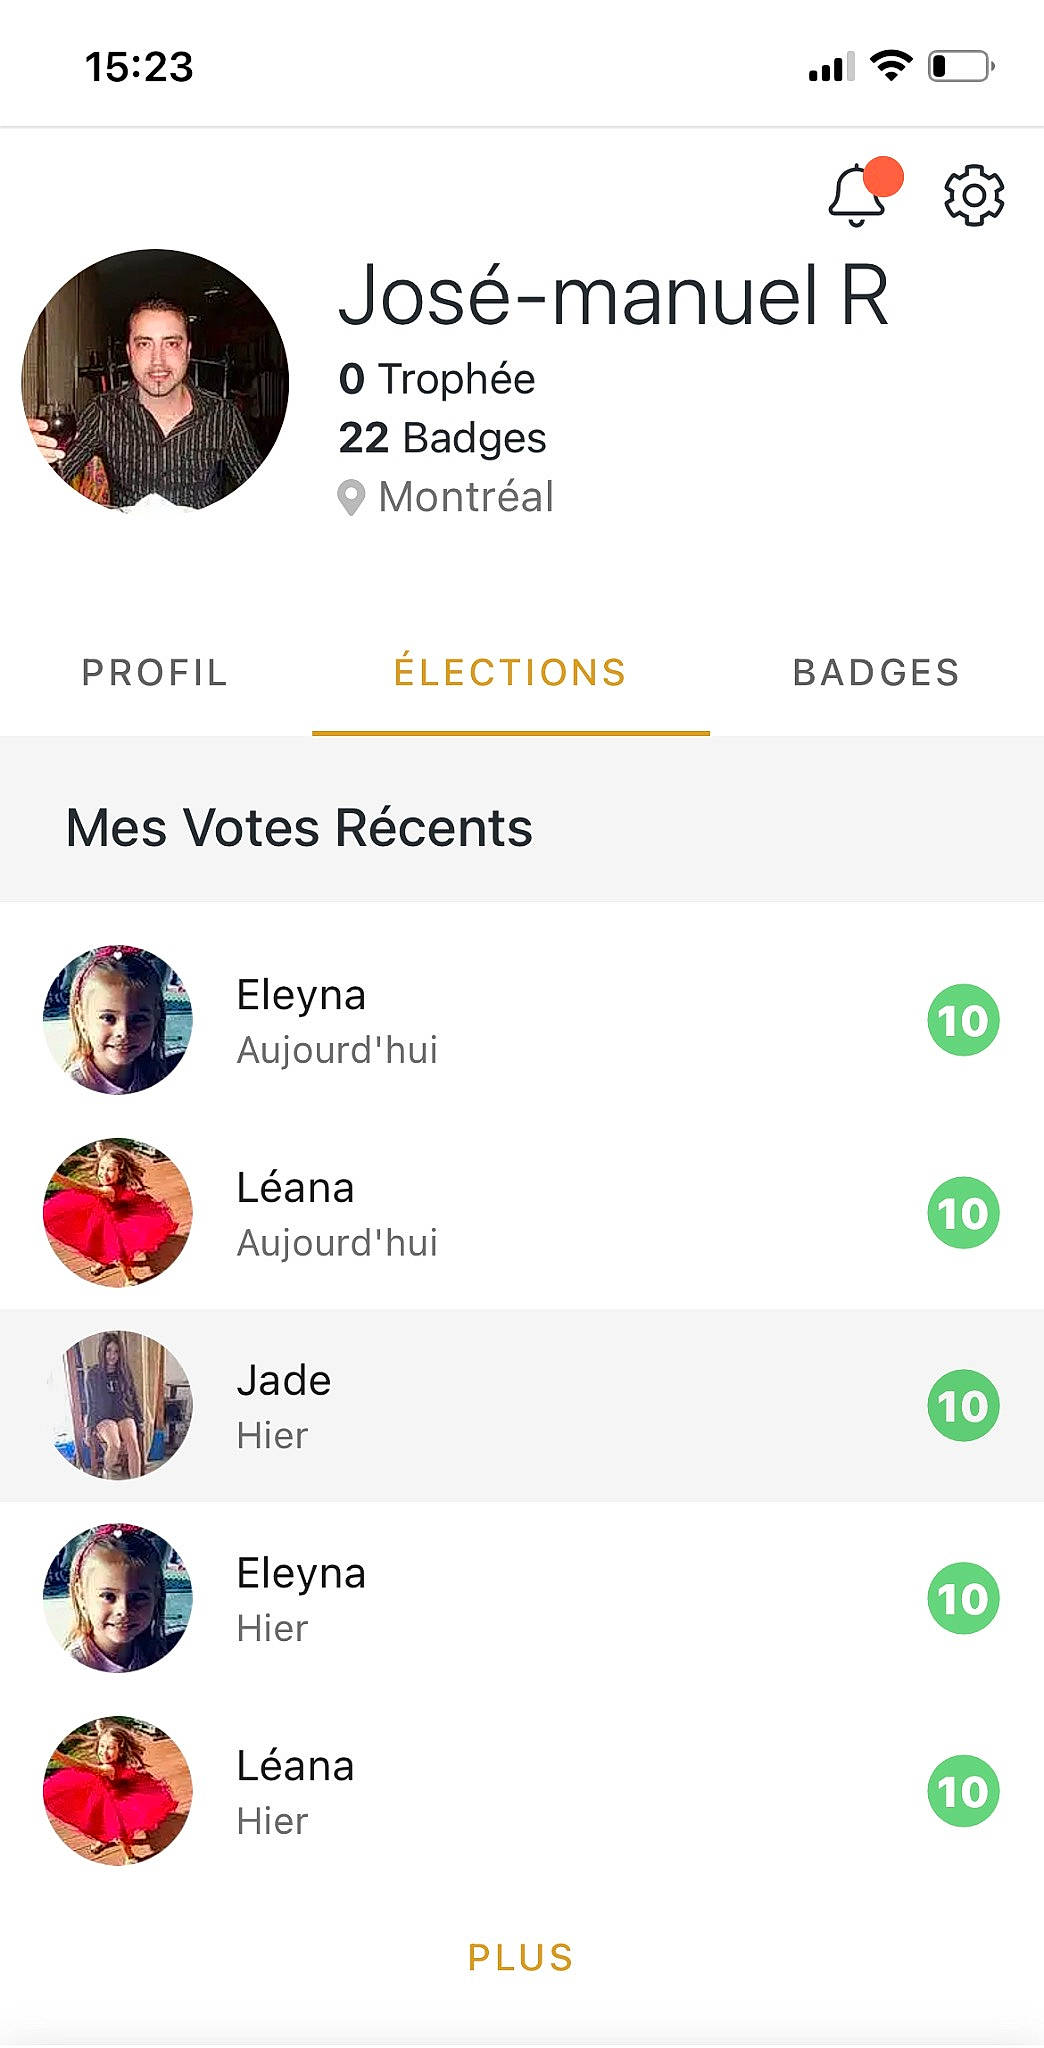The width and height of the screenshot is (1044, 2048).
Task: Tap the 10 score beside yesterday's Eleyna vote
Action: (963, 1598)
